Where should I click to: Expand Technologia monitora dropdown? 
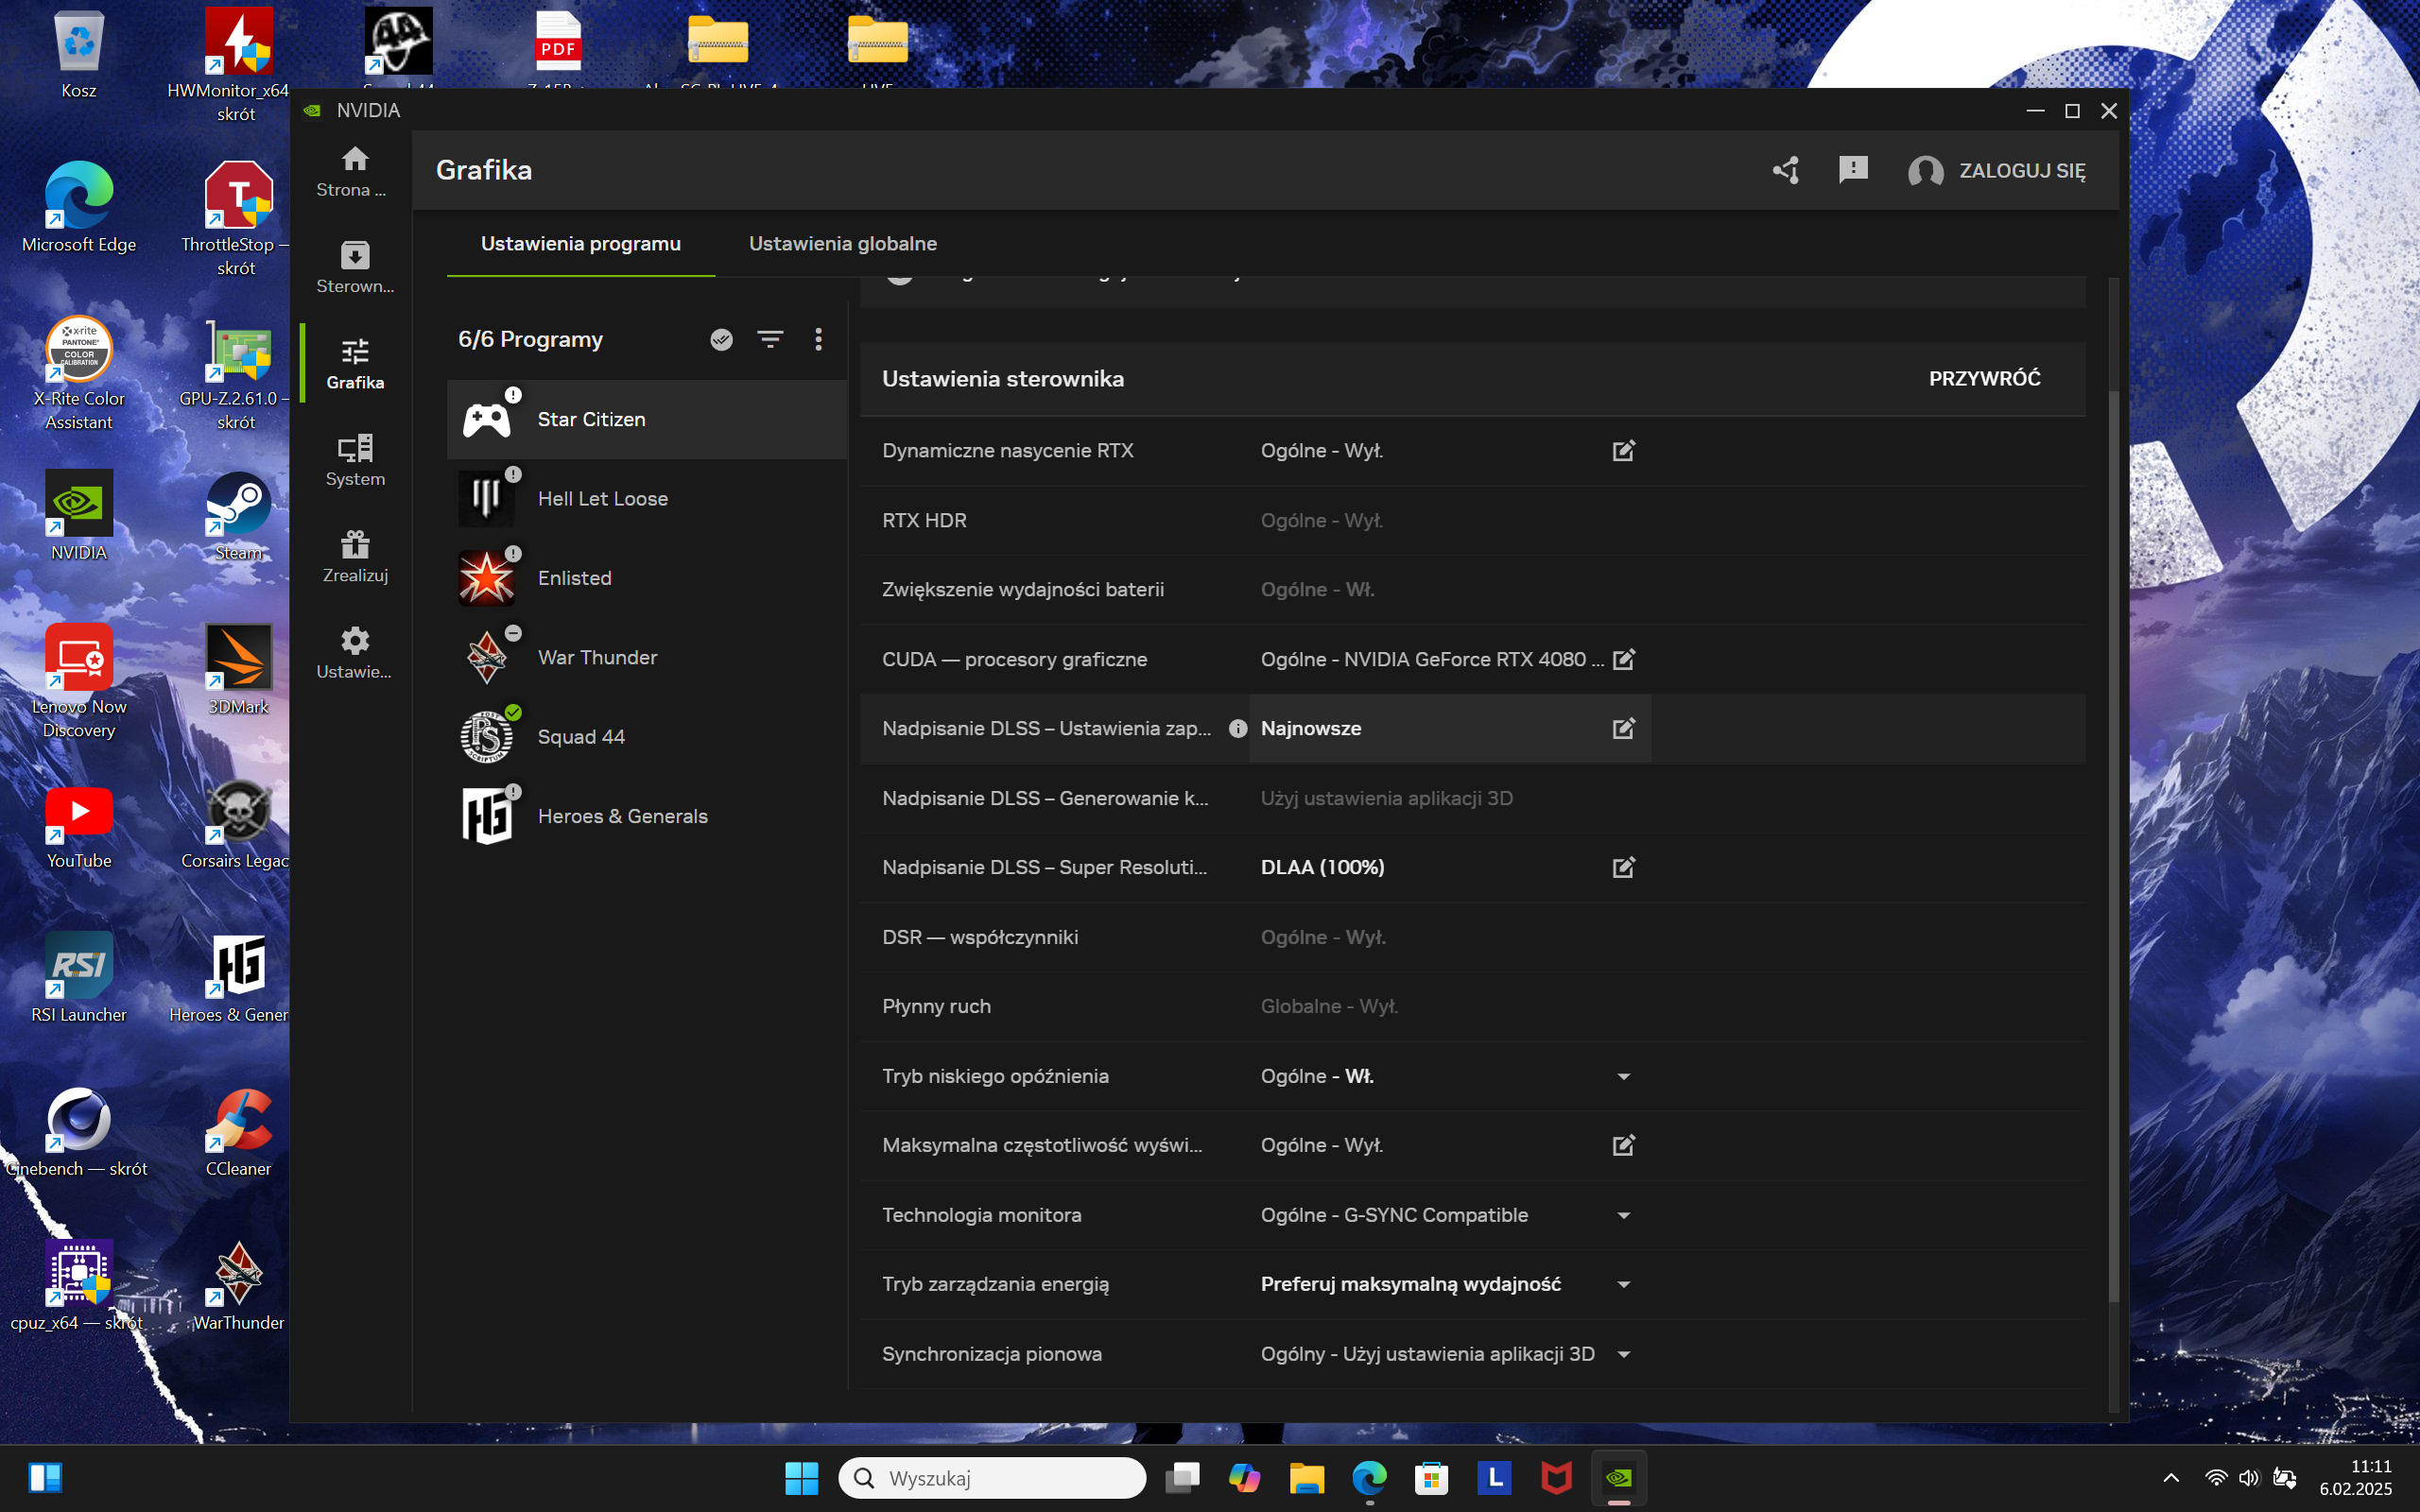click(1623, 1216)
